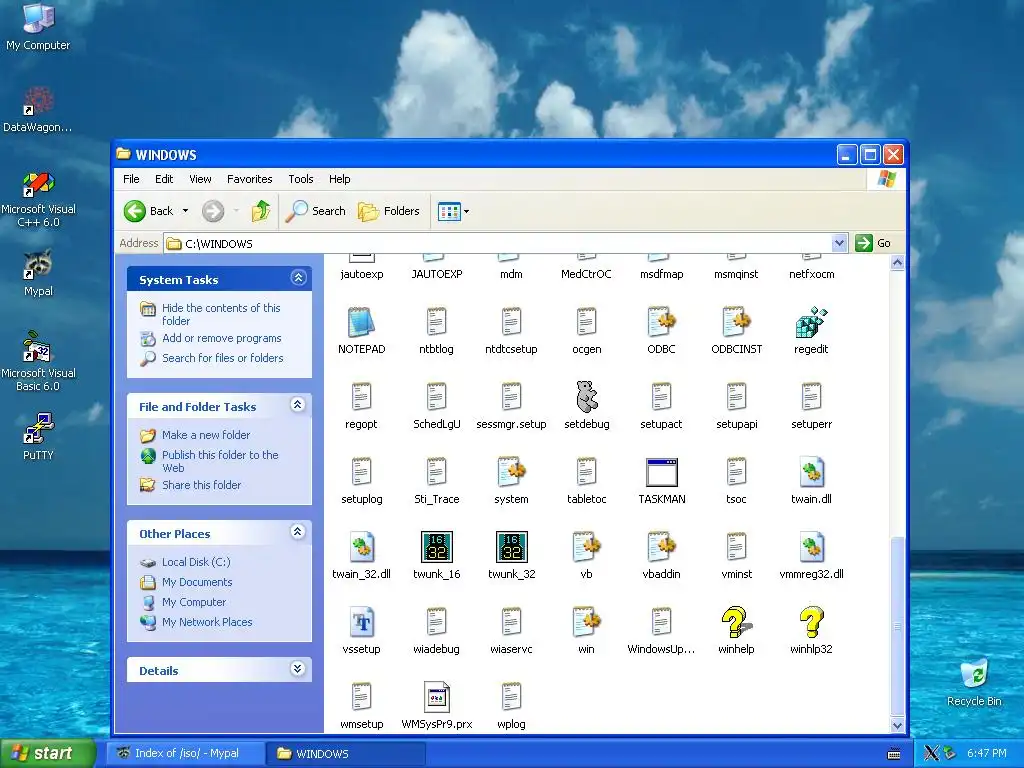Viewport: 1024px width, 768px height.
Task: Select the vmmreg32.dll file icon
Action: [x=811, y=547]
